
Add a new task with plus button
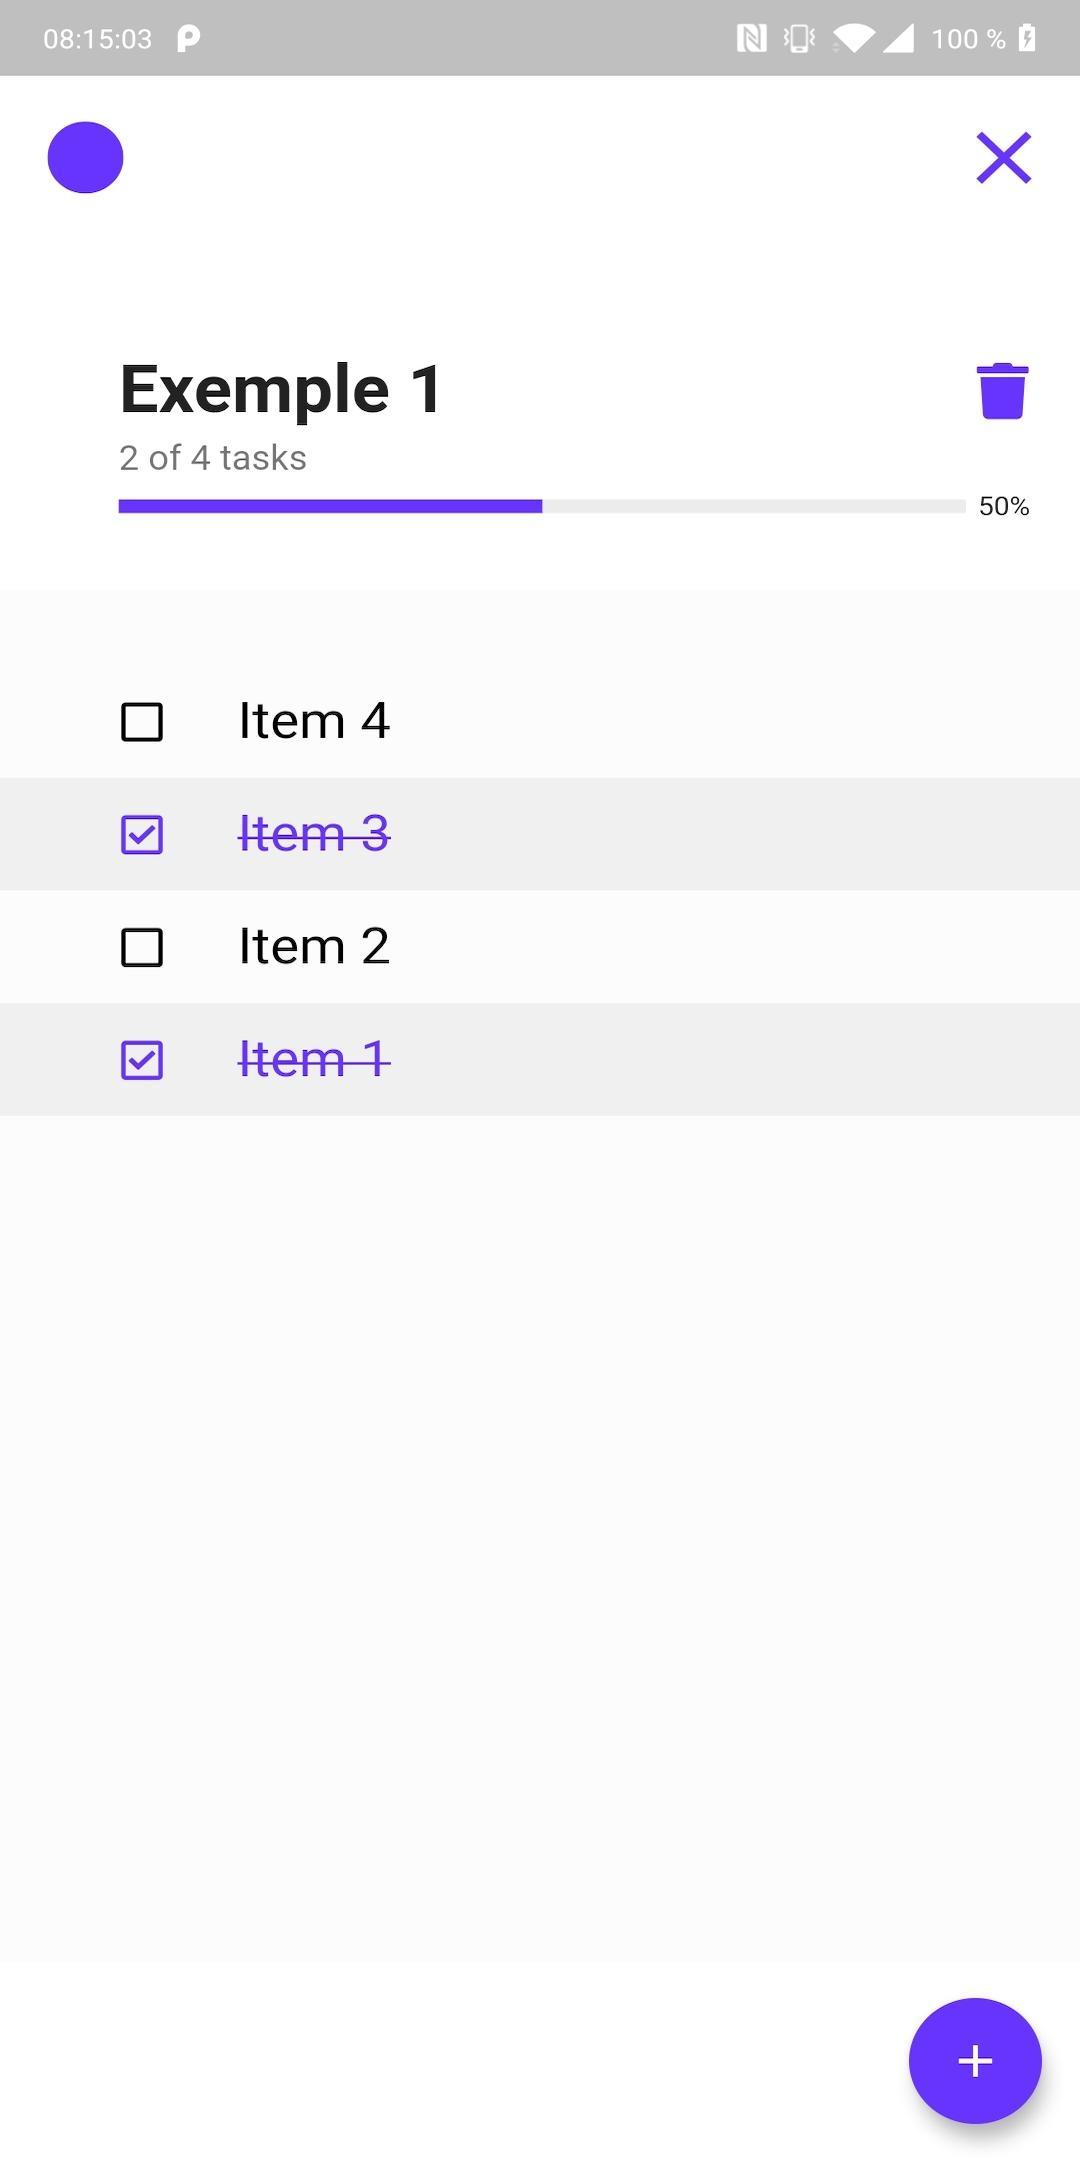975,2060
